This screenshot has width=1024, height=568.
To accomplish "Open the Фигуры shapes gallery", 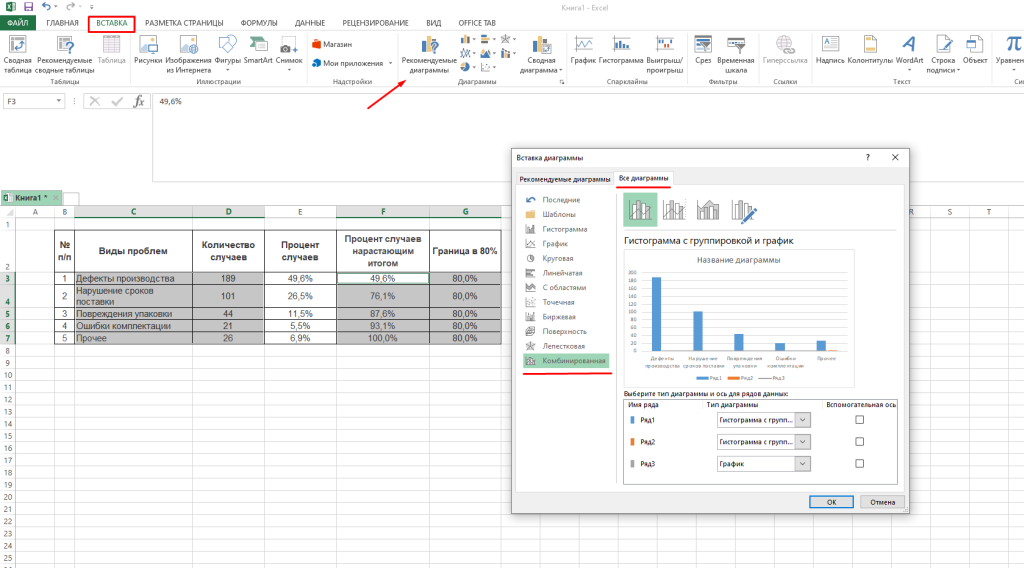I will 227,51.
